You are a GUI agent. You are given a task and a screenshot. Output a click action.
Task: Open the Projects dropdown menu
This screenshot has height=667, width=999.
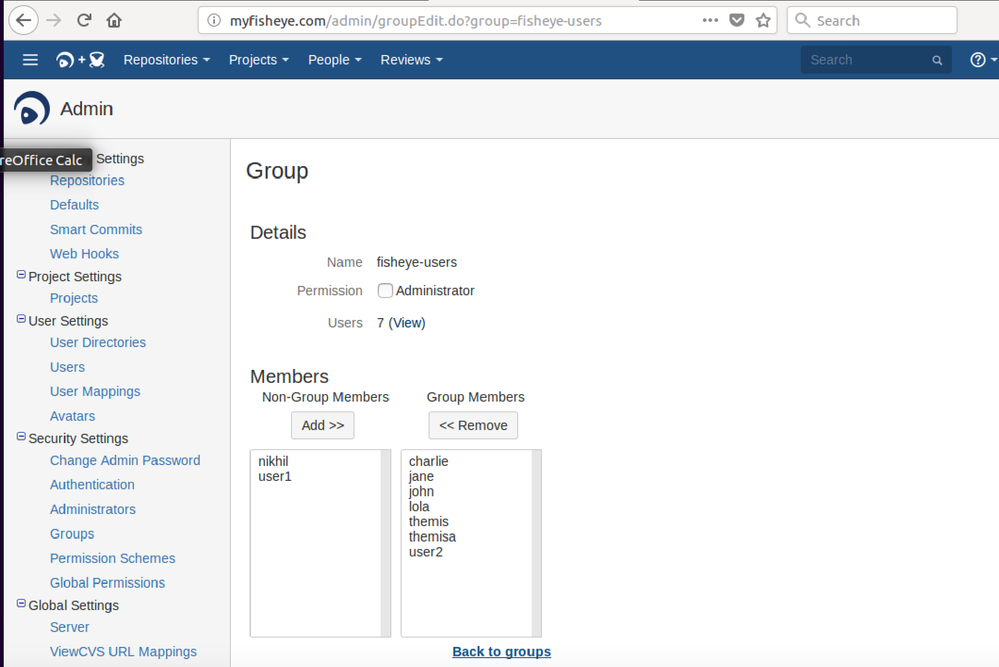259,60
